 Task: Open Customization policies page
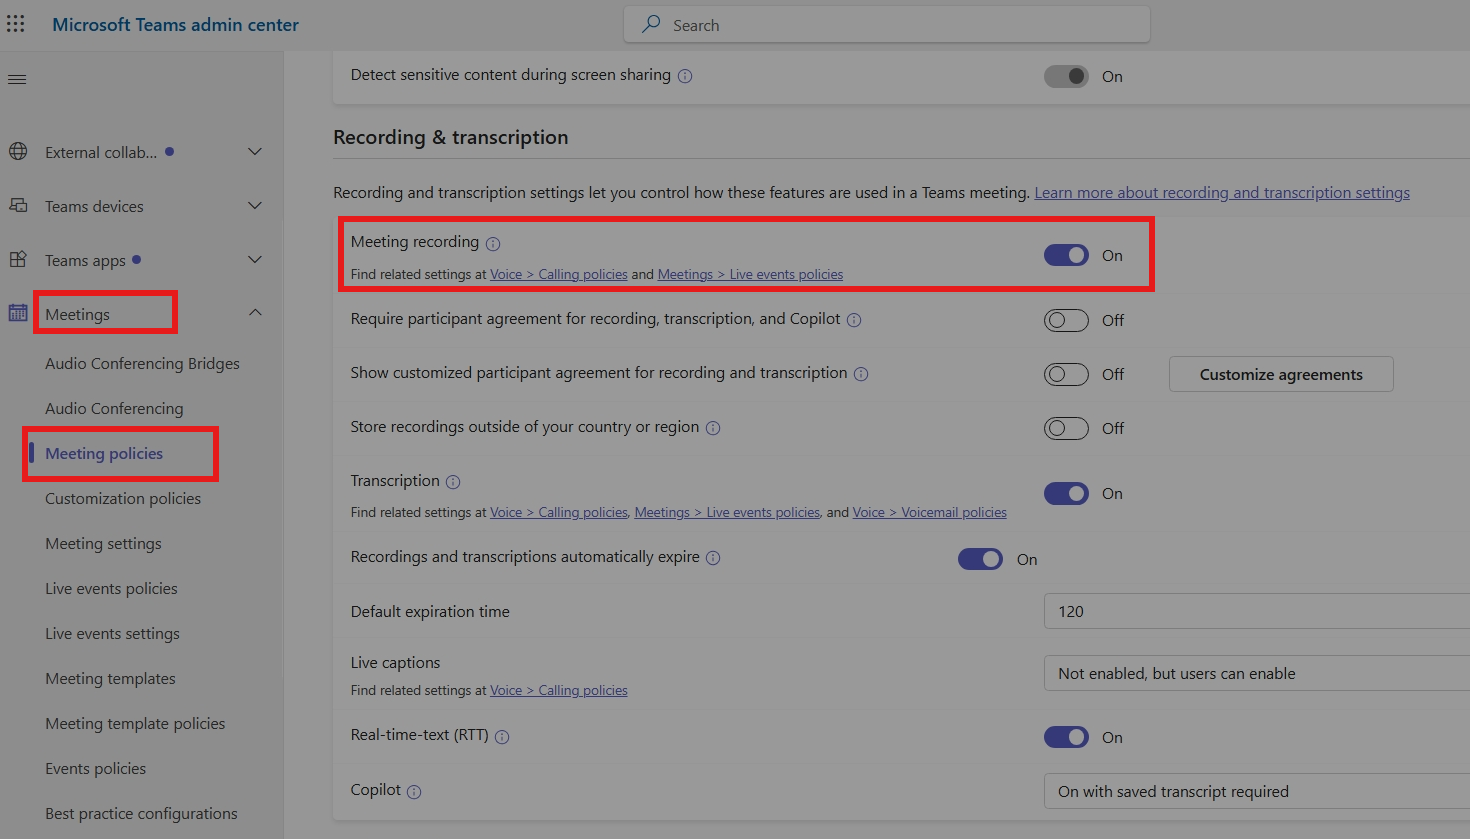click(x=123, y=498)
